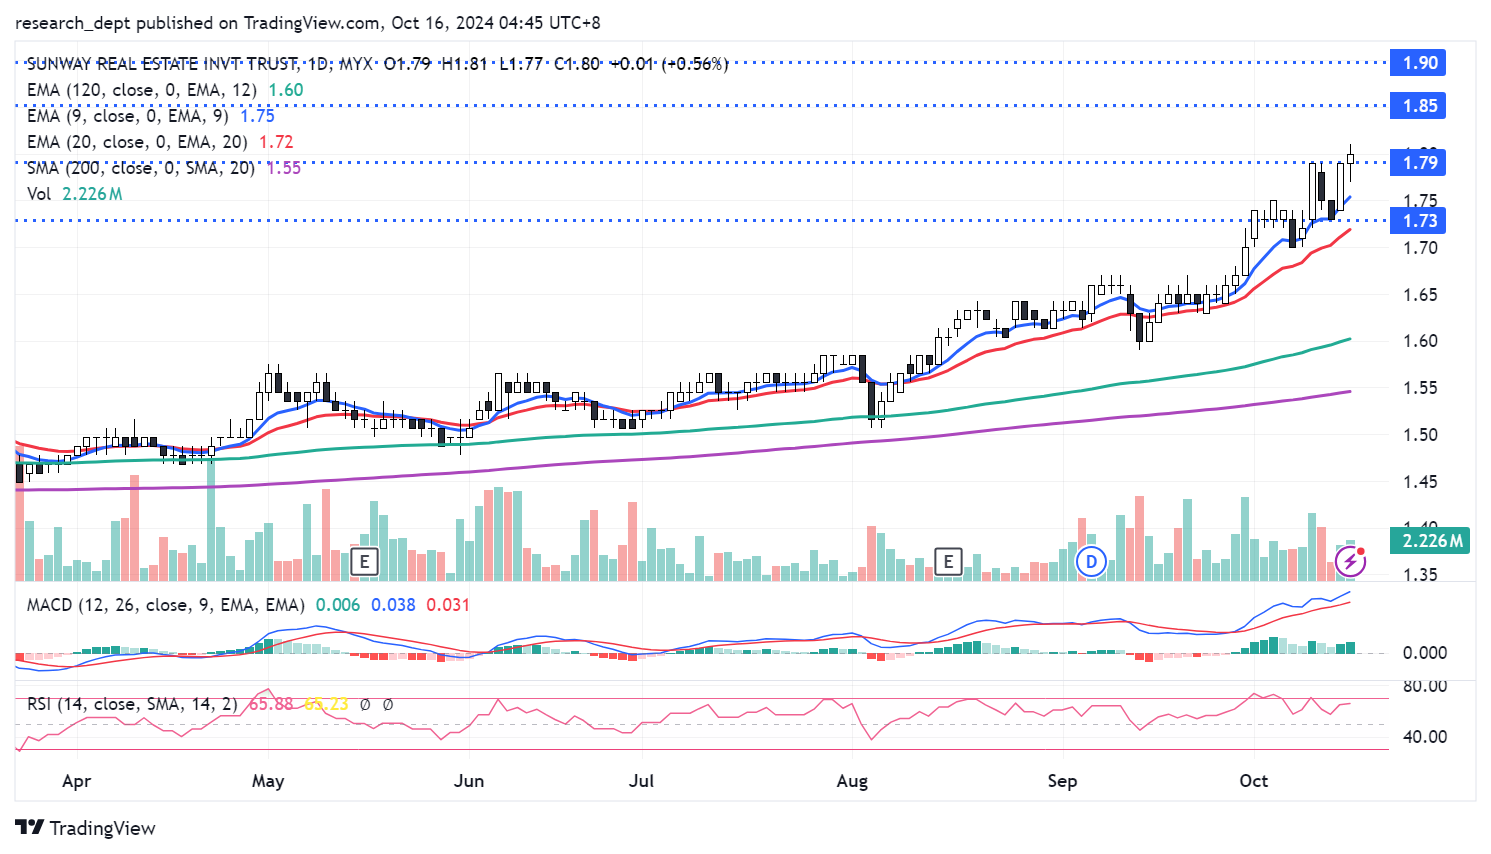
Task: Select the SMA 200 indicator legend
Action: (140, 168)
